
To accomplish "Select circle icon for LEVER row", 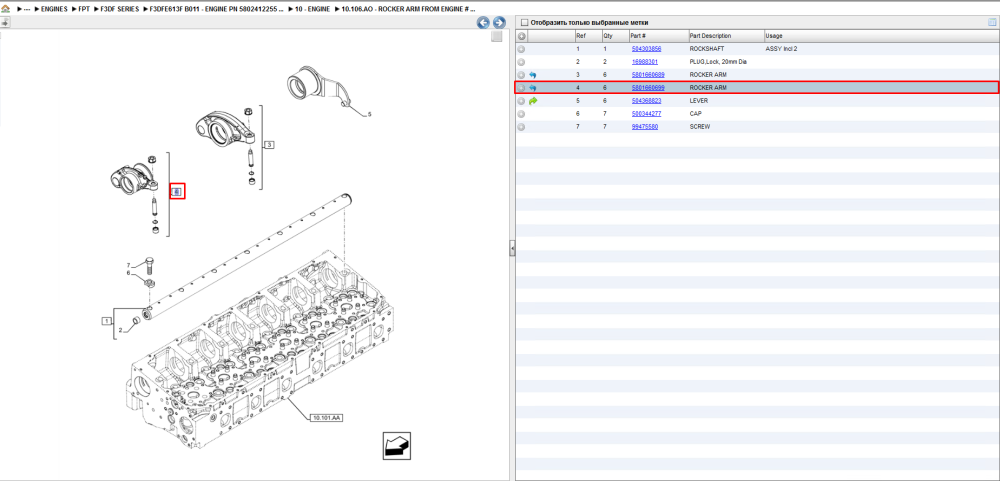I will coord(521,101).
